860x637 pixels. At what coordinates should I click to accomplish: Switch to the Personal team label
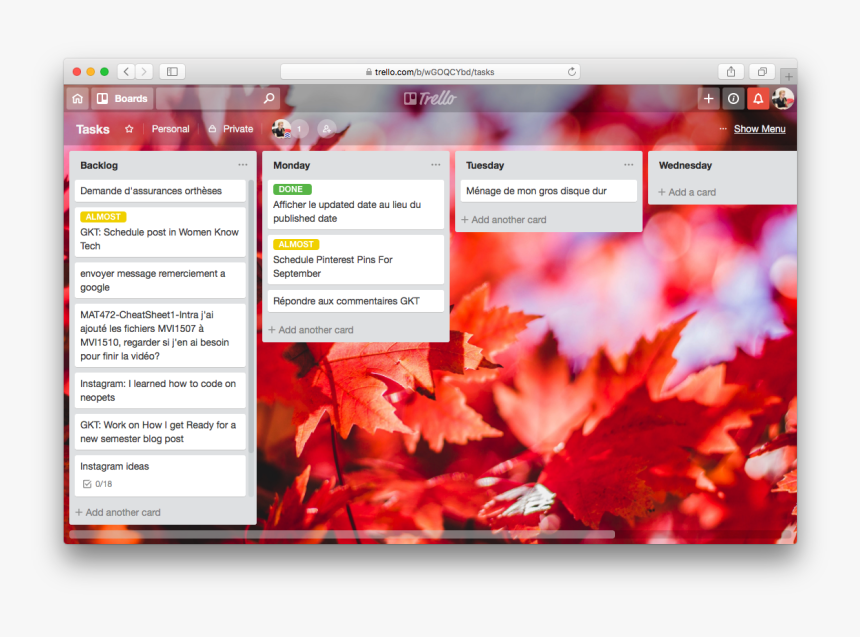(x=170, y=128)
